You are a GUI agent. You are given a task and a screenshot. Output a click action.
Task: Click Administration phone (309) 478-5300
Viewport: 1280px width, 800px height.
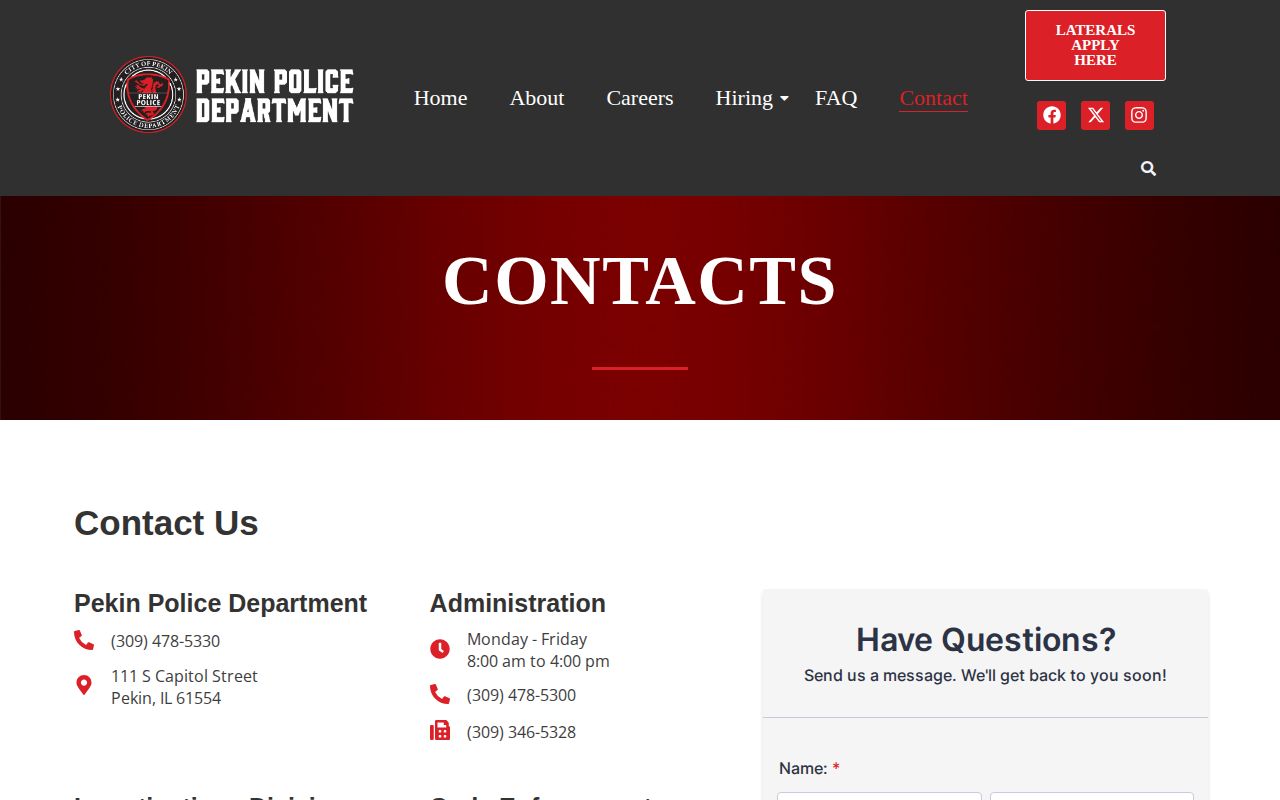521,695
